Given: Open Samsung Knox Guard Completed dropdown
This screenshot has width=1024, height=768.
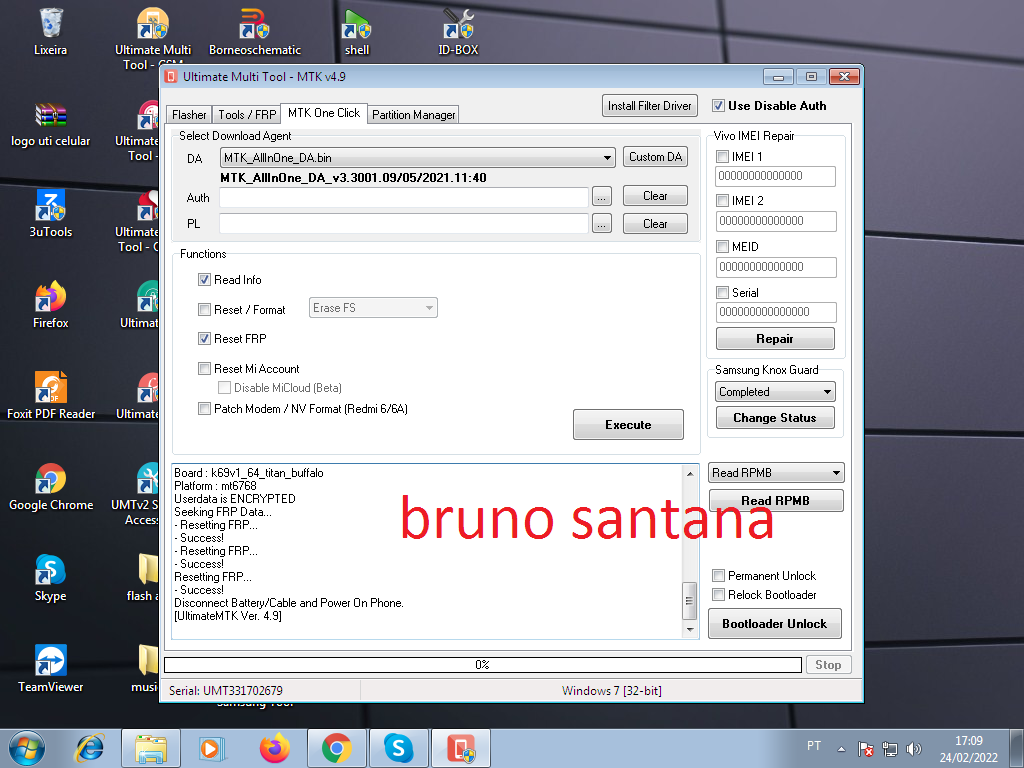Looking at the screenshot, I should click(775, 392).
